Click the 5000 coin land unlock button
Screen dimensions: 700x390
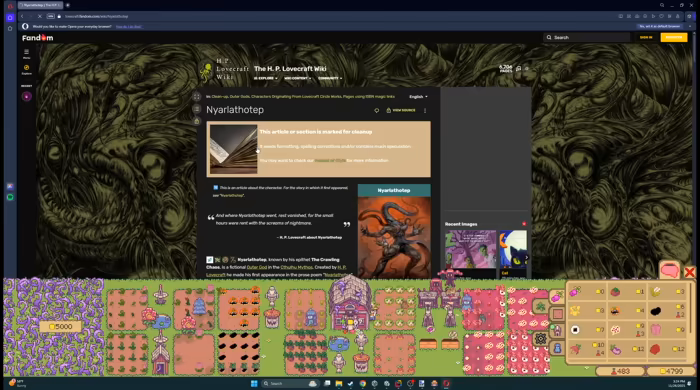pyautogui.click(x=60, y=327)
